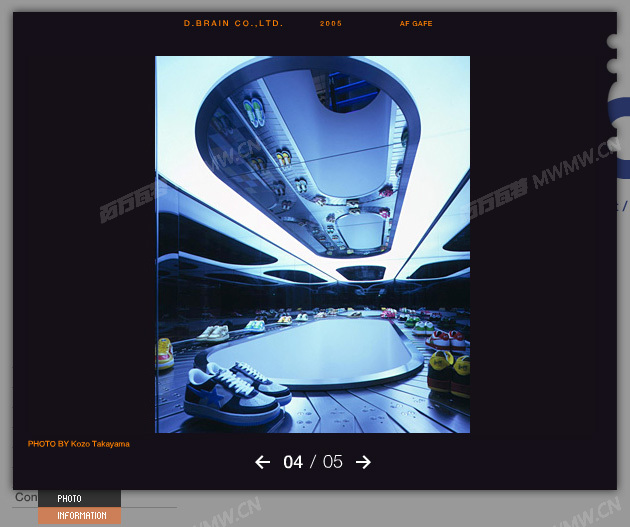Image resolution: width=630 pixels, height=527 pixels.
Task: Open the INFORMATION tab
Action: (x=80, y=515)
